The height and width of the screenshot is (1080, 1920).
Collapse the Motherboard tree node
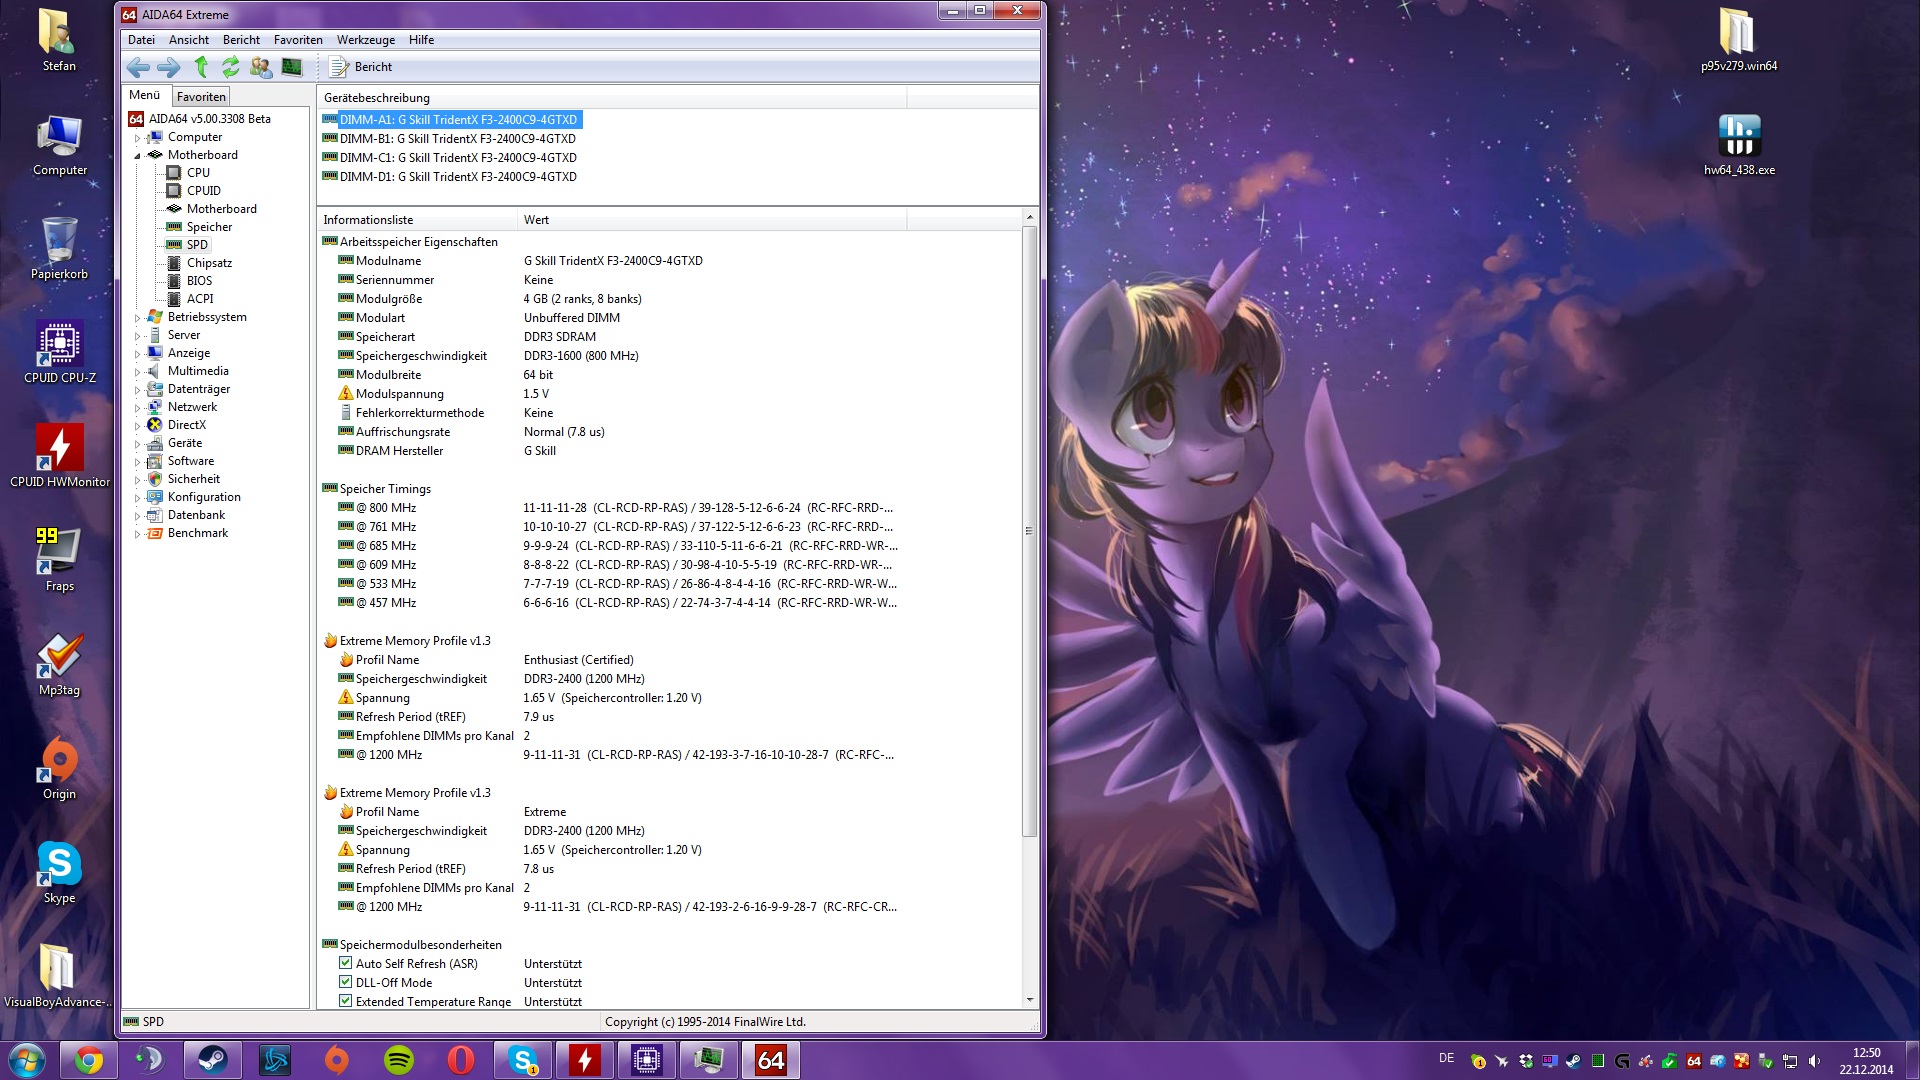coord(138,156)
